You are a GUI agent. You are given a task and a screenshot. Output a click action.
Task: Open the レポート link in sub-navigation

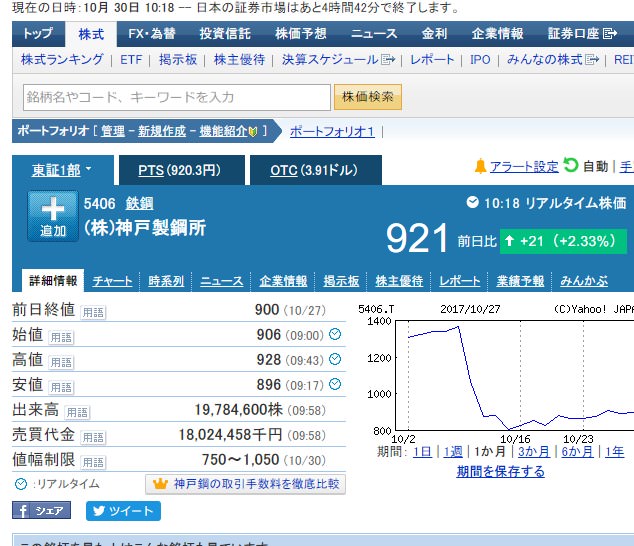pos(432,60)
